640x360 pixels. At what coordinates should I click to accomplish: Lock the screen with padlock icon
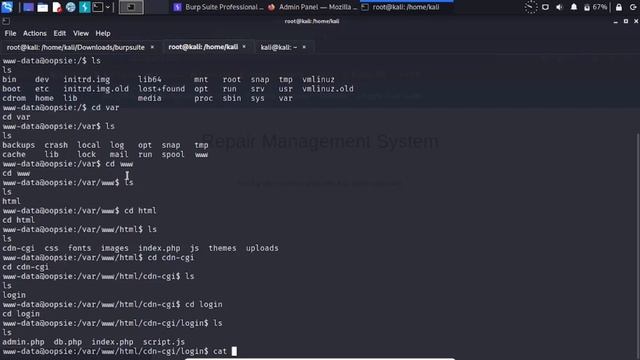(x=619, y=7)
